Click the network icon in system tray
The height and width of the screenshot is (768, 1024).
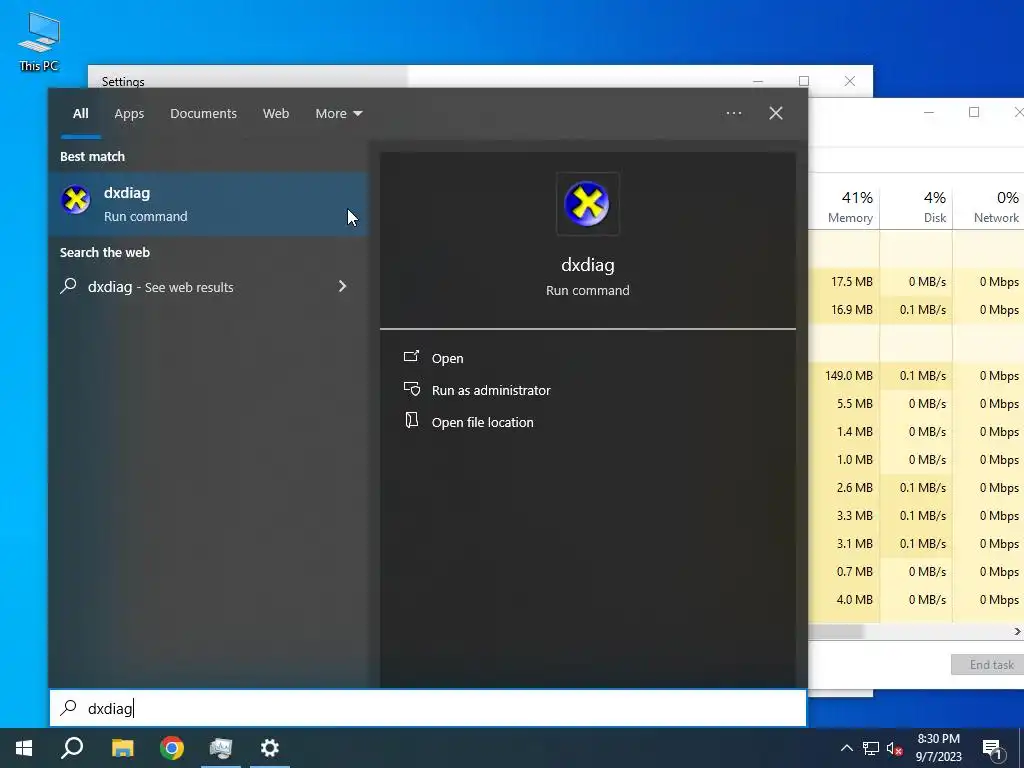[x=871, y=748]
